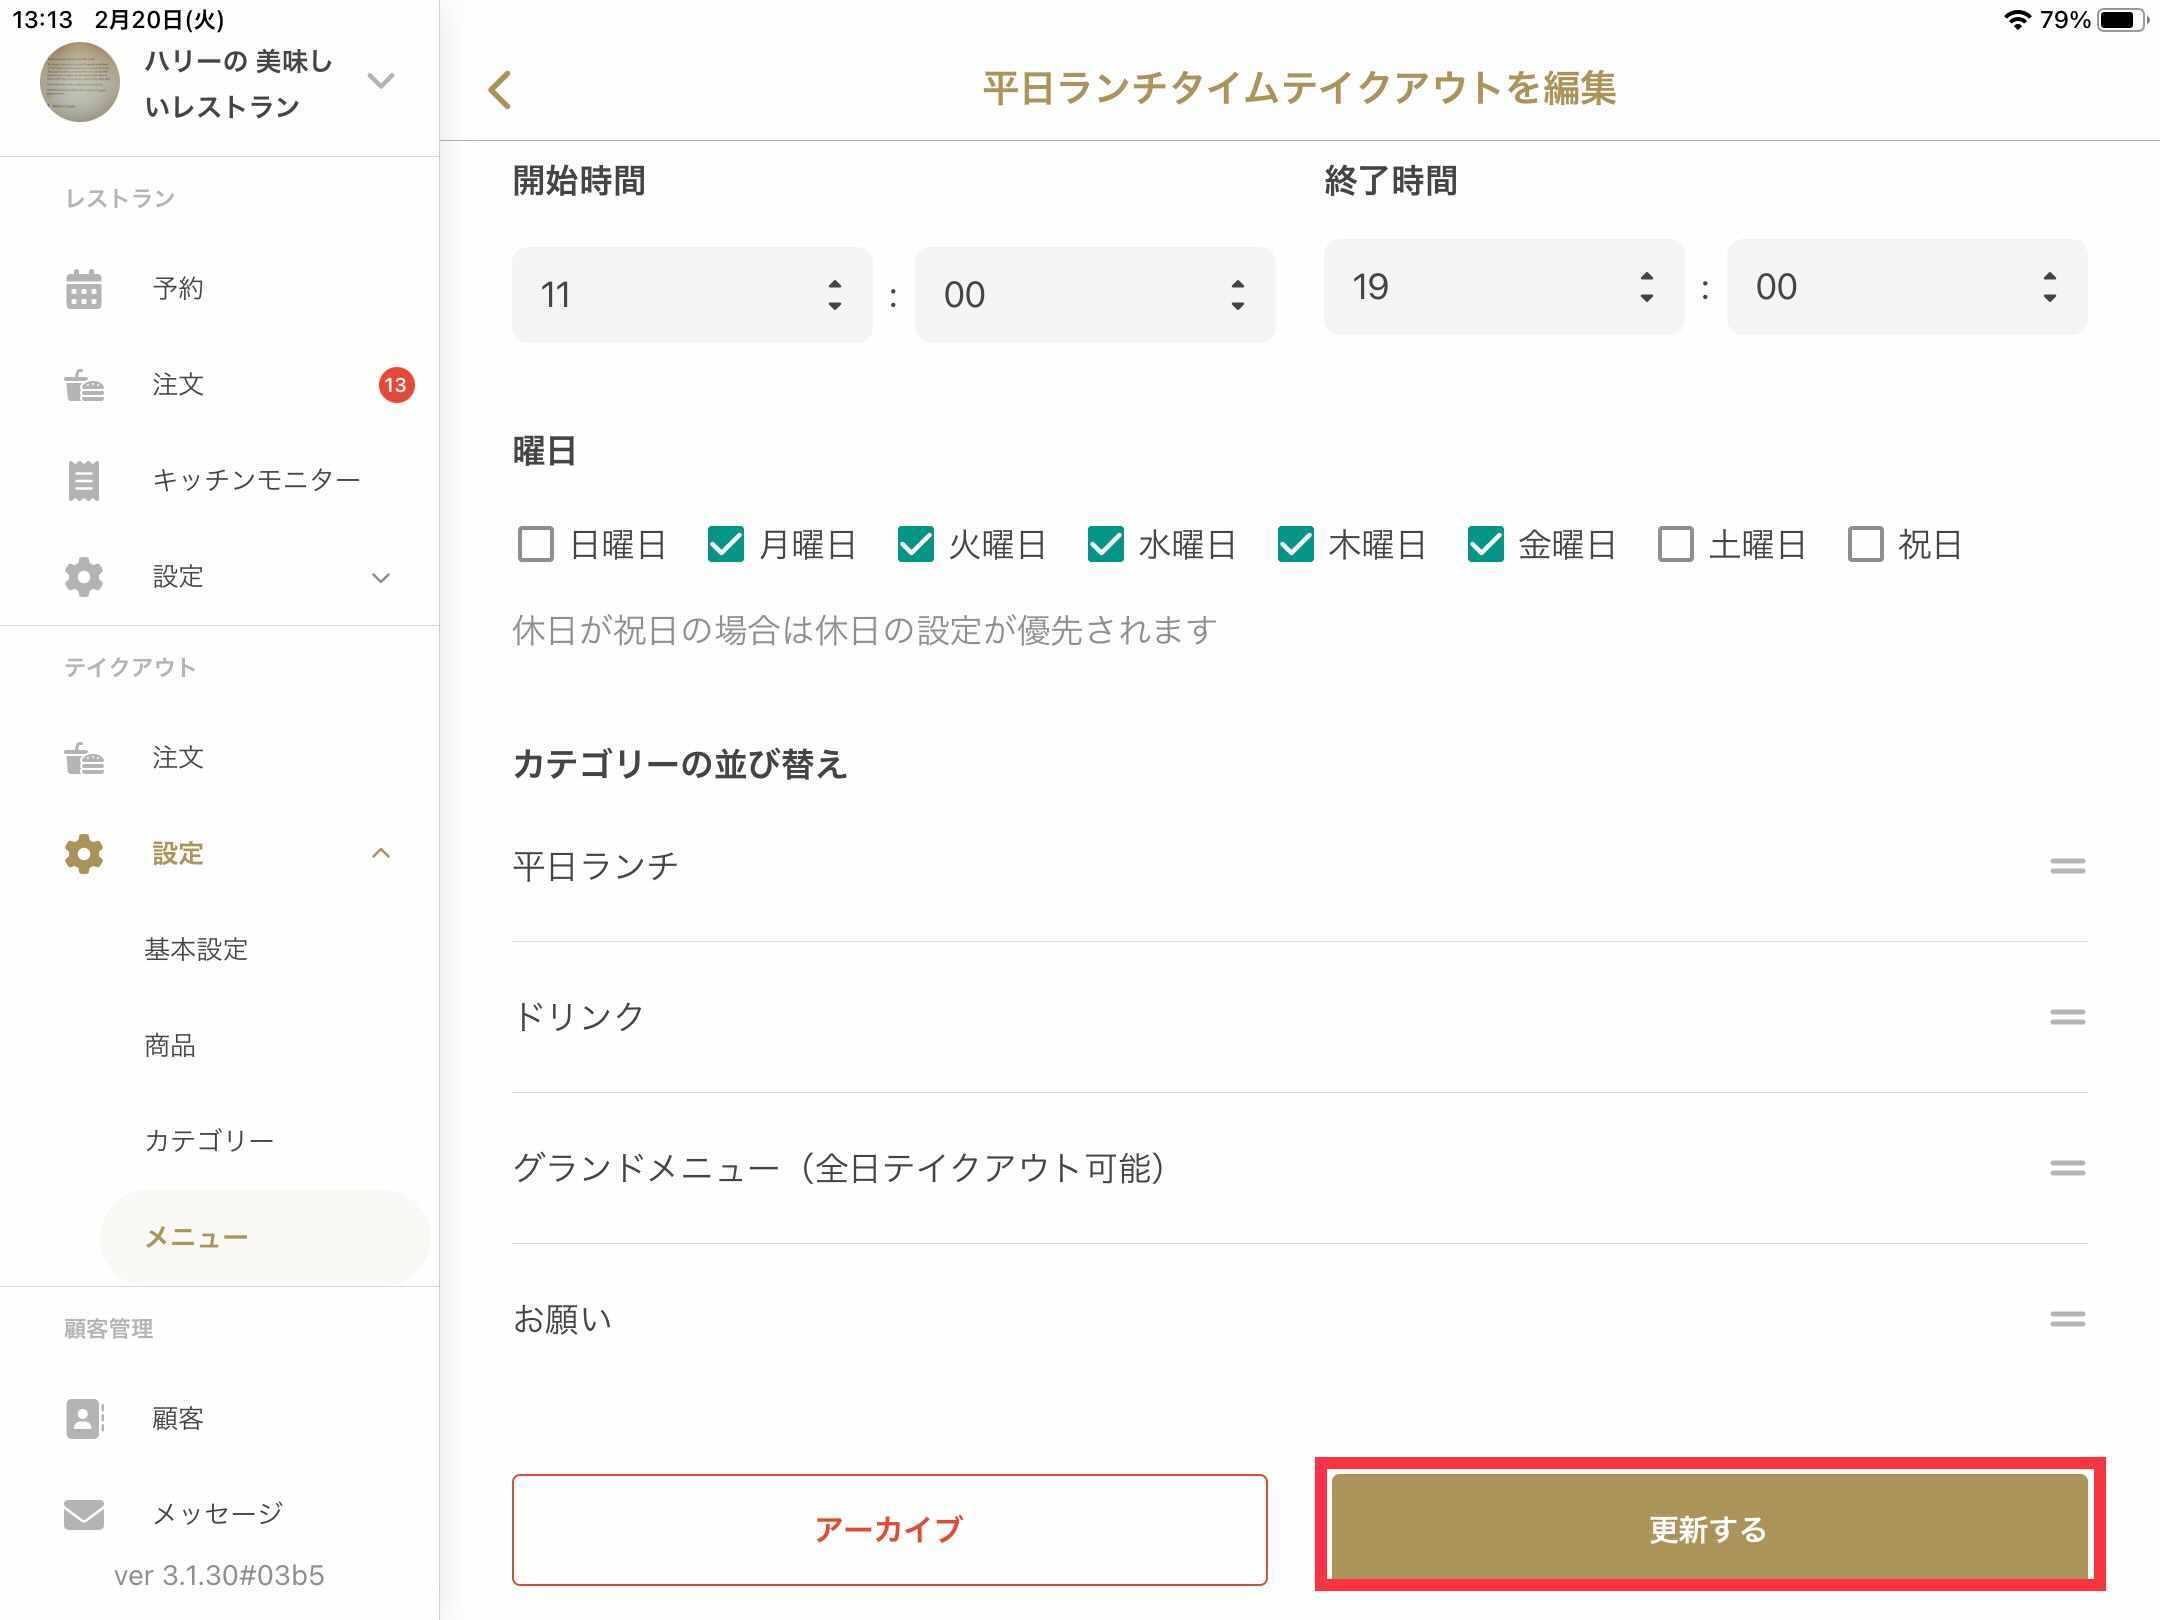Open restaurant switcher chevron beside ハリーの美味しいレストラン

pyautogui.click(x=381, y=81)
